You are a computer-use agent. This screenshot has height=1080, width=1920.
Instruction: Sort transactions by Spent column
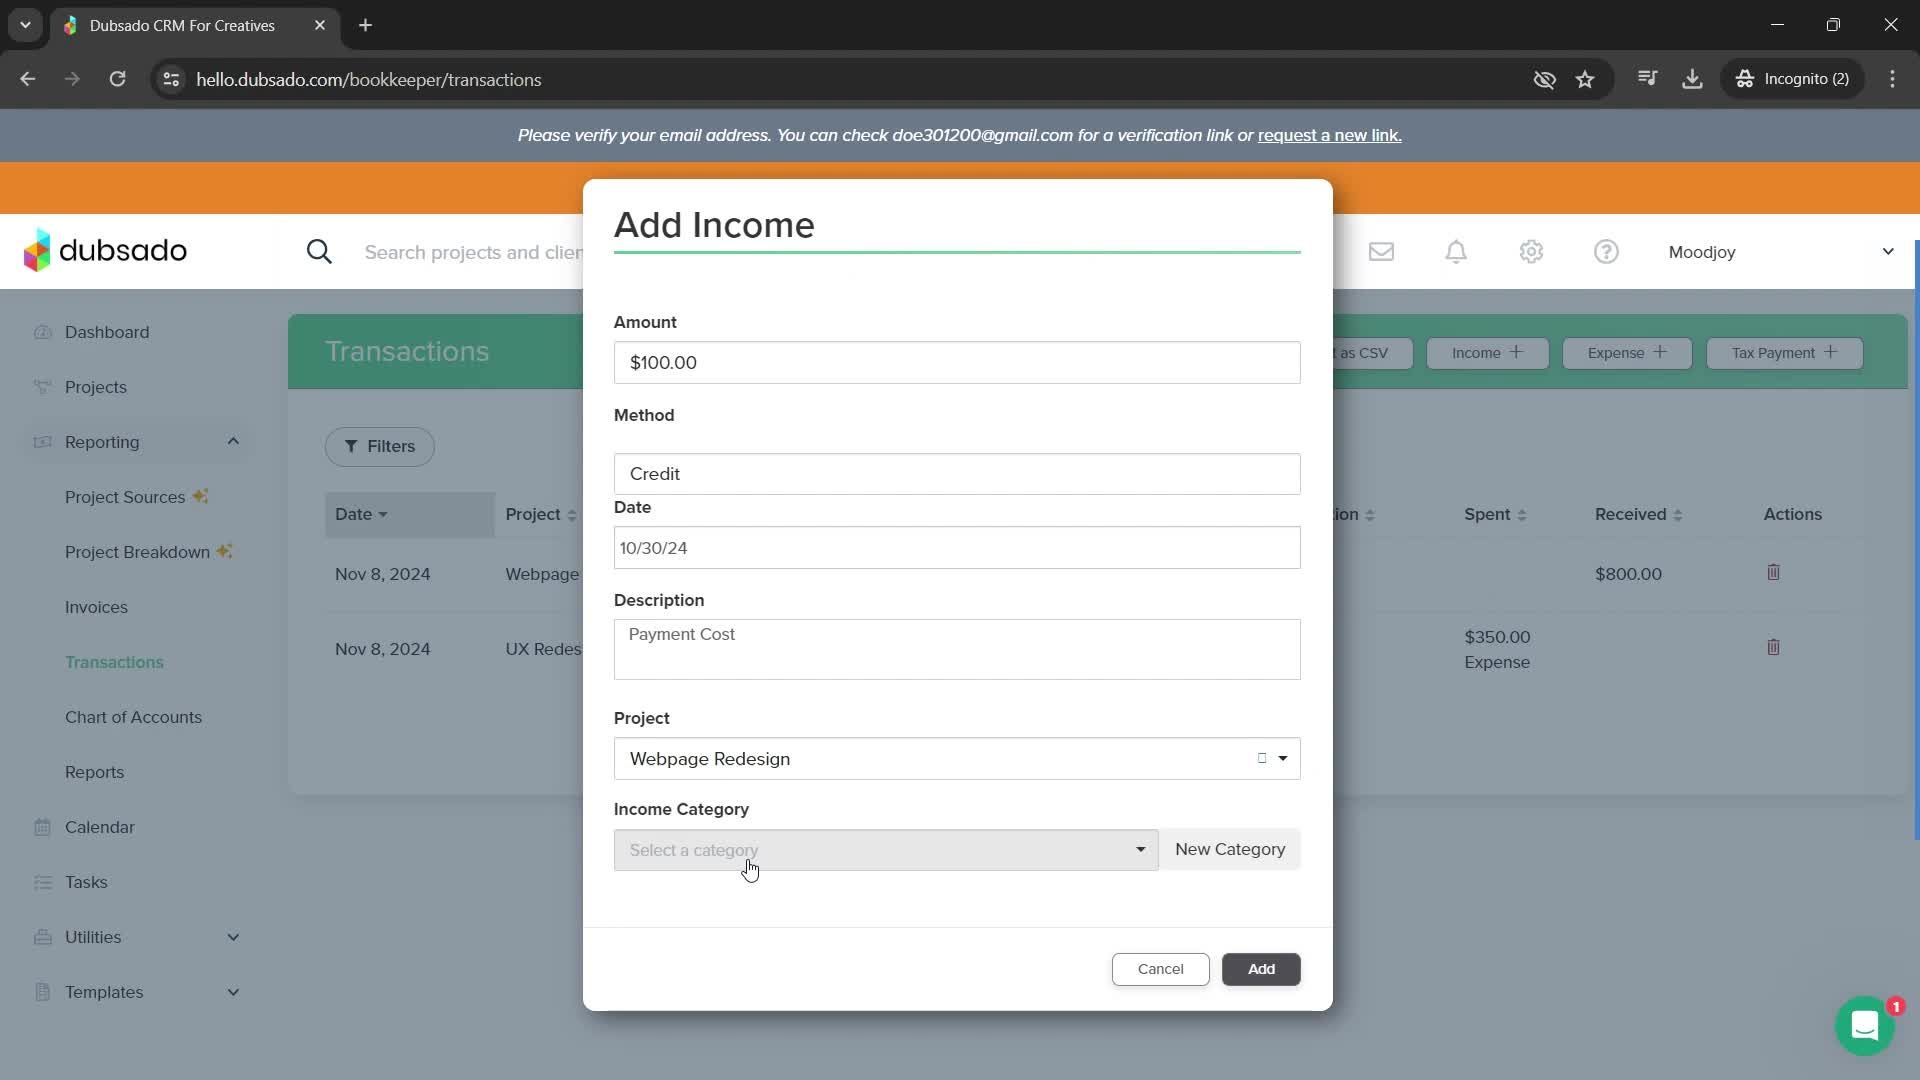(x=1495, y=514)
